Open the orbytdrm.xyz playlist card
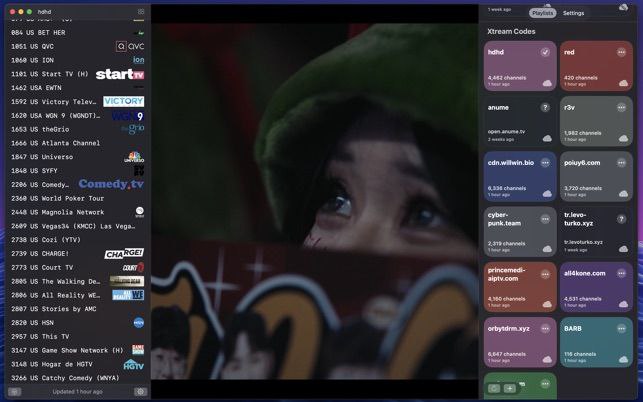Viewport: 643px width, 402px height. pyautogui.click(x=519, y=342)
